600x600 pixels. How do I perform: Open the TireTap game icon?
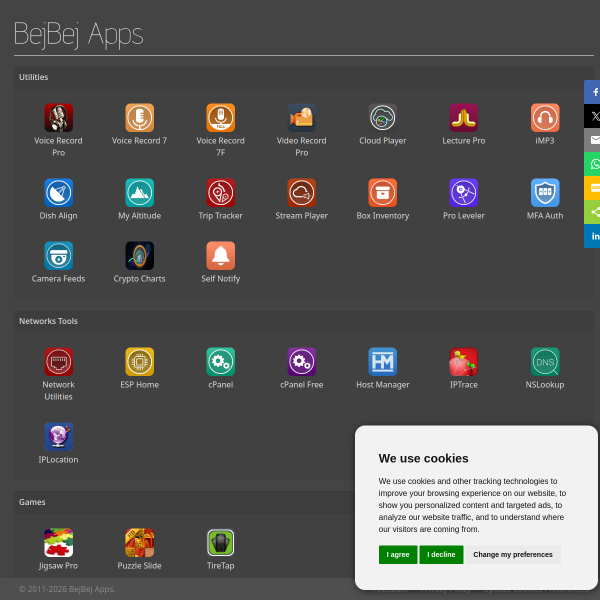click(221, 543)
